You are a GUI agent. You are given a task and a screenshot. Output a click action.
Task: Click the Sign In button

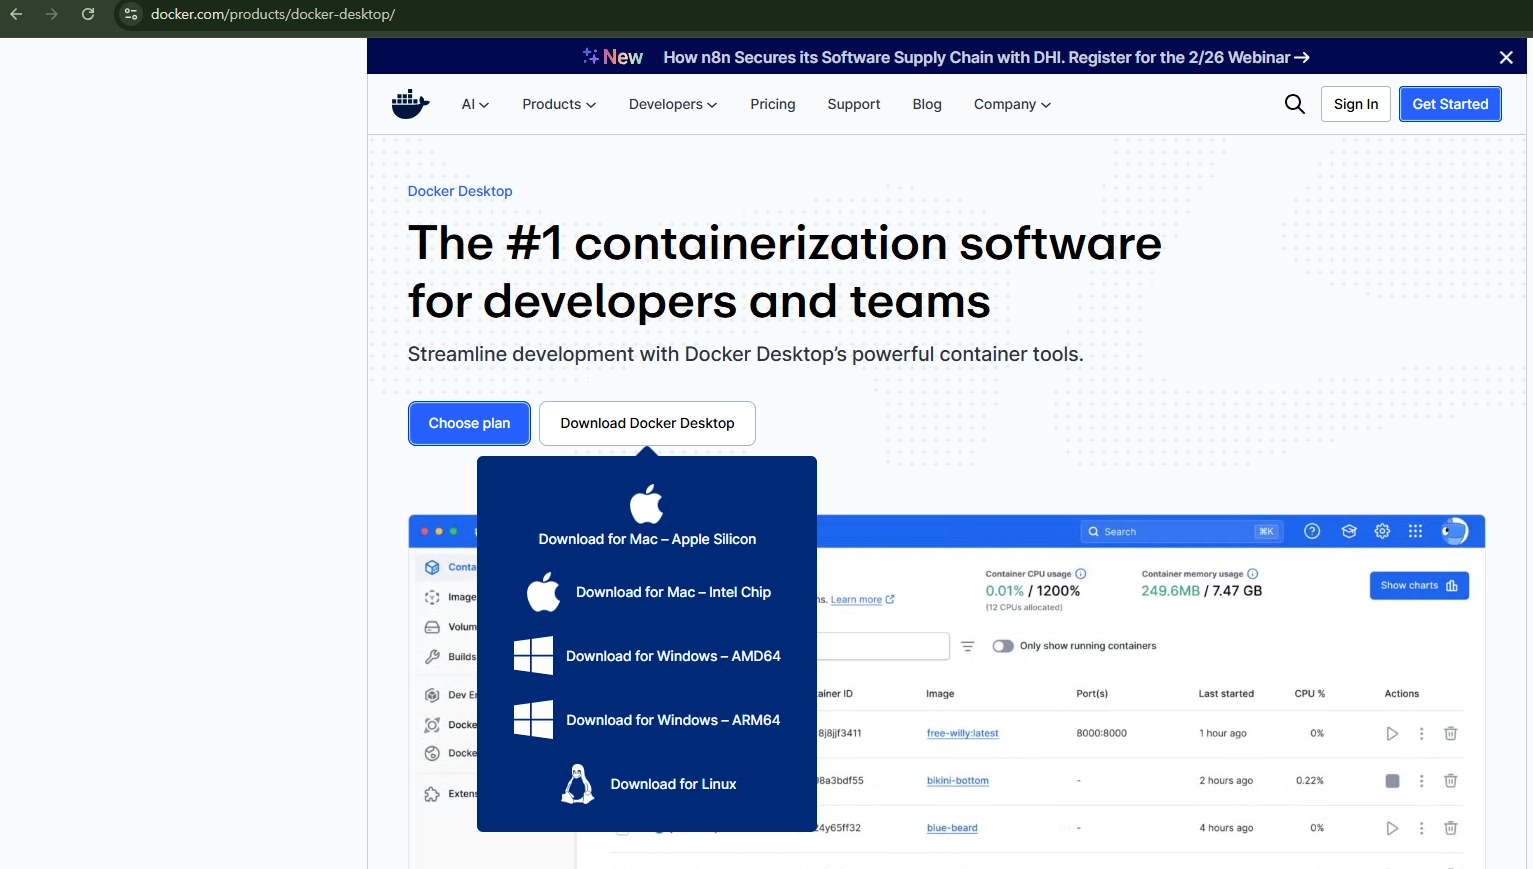1356,104
